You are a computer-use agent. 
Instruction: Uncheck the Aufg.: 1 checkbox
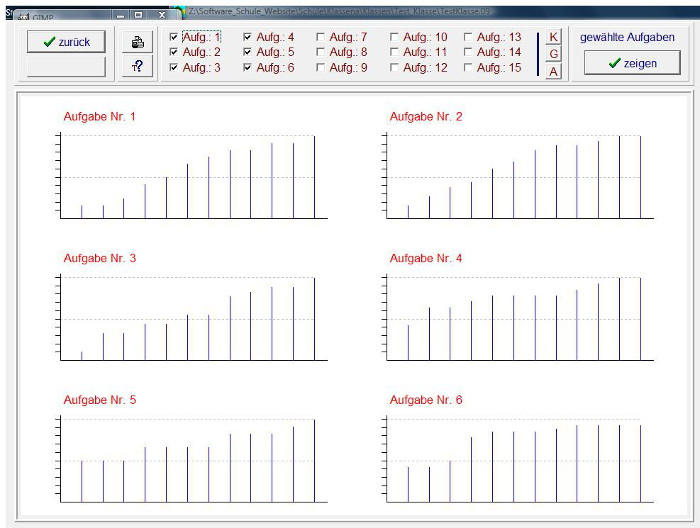tap(175, 37)
